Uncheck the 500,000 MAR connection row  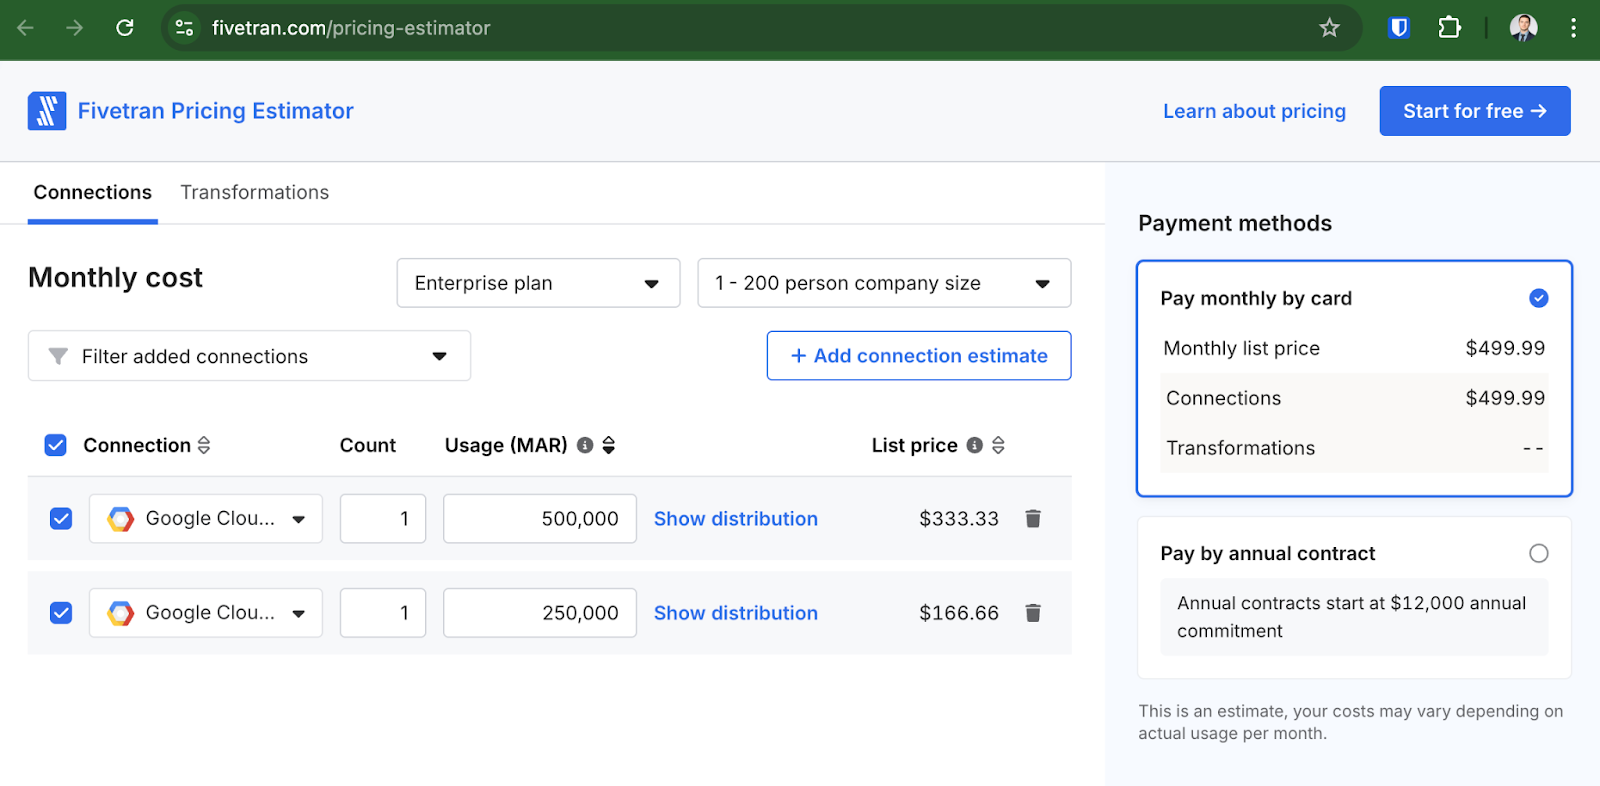61,518
